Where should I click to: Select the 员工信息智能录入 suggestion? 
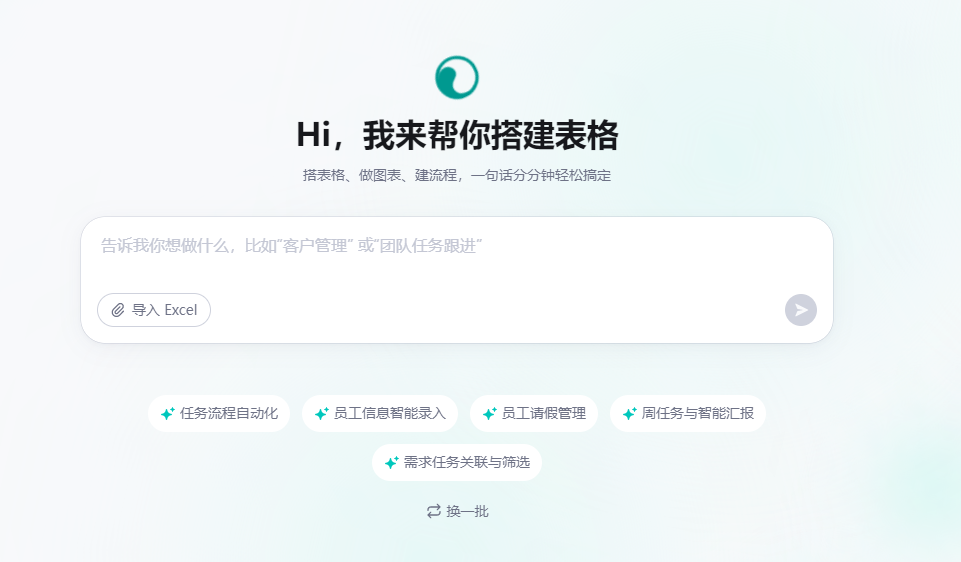[380, 414]
